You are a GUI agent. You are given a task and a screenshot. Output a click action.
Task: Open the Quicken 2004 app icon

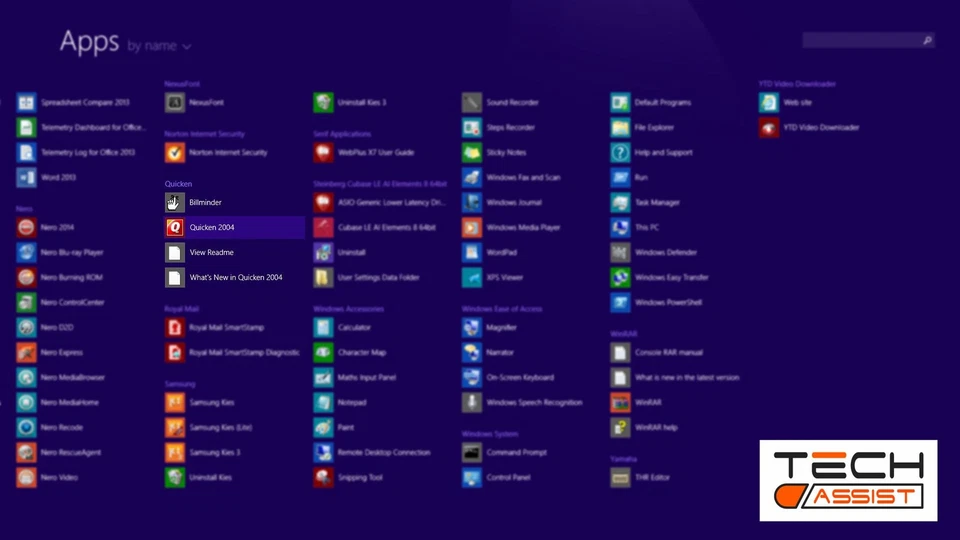[174, 227]
